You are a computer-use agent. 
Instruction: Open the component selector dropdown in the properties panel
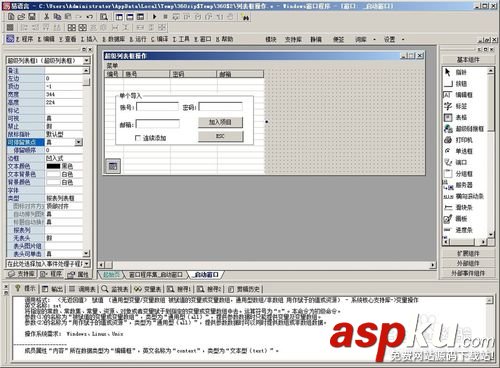click(x=87, y=60)
